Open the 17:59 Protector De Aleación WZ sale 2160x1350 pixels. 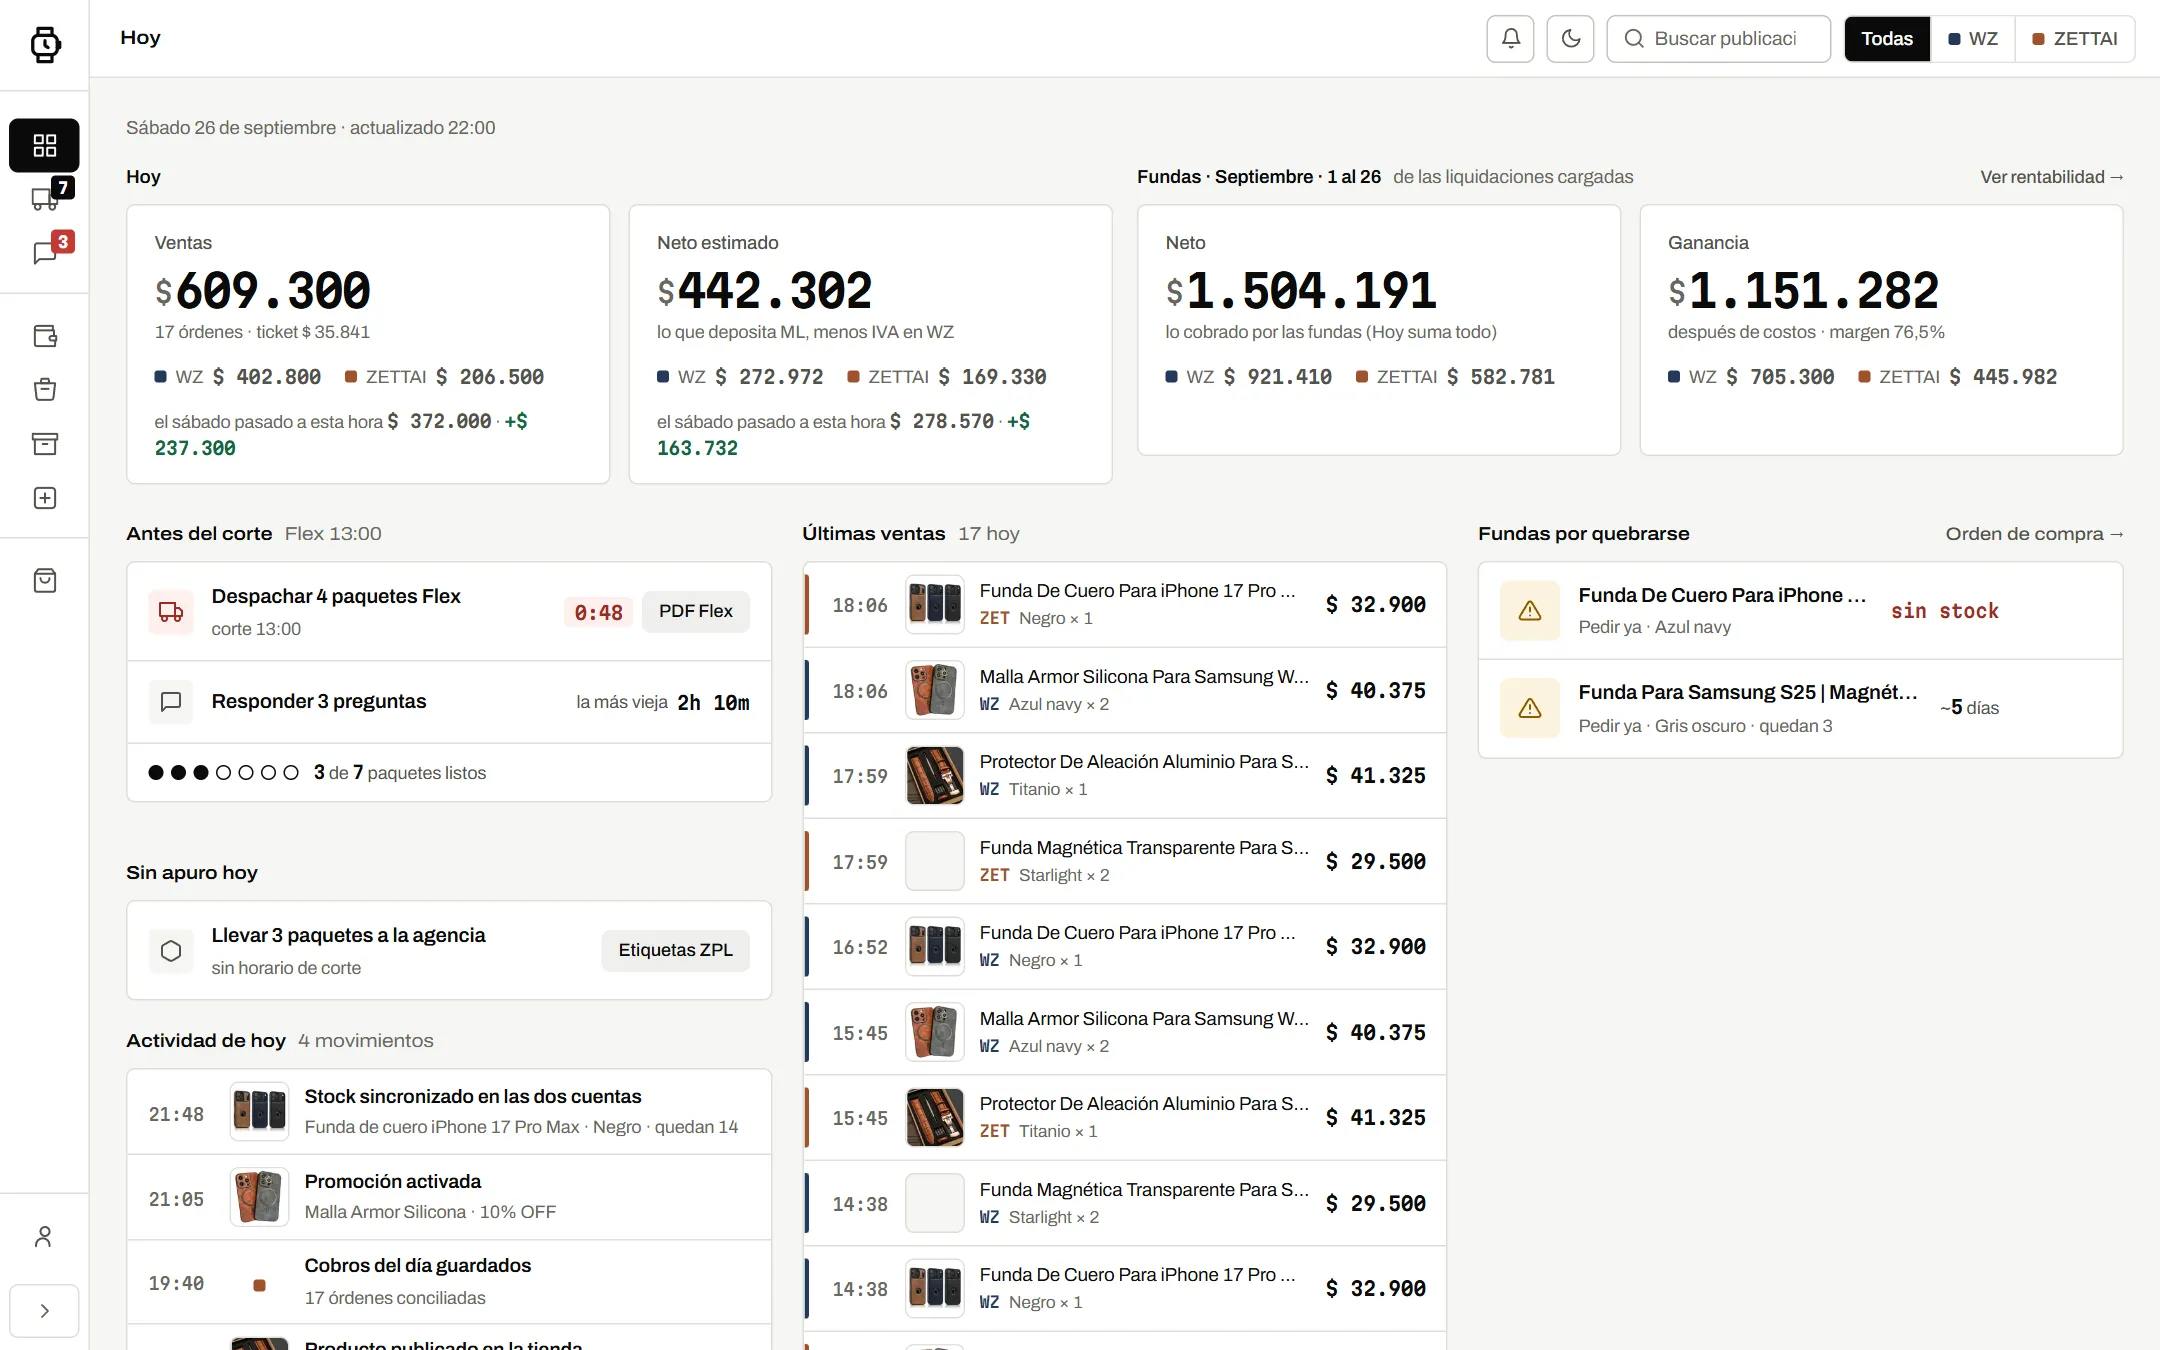pyautogui.click(x=1125, y=776)
